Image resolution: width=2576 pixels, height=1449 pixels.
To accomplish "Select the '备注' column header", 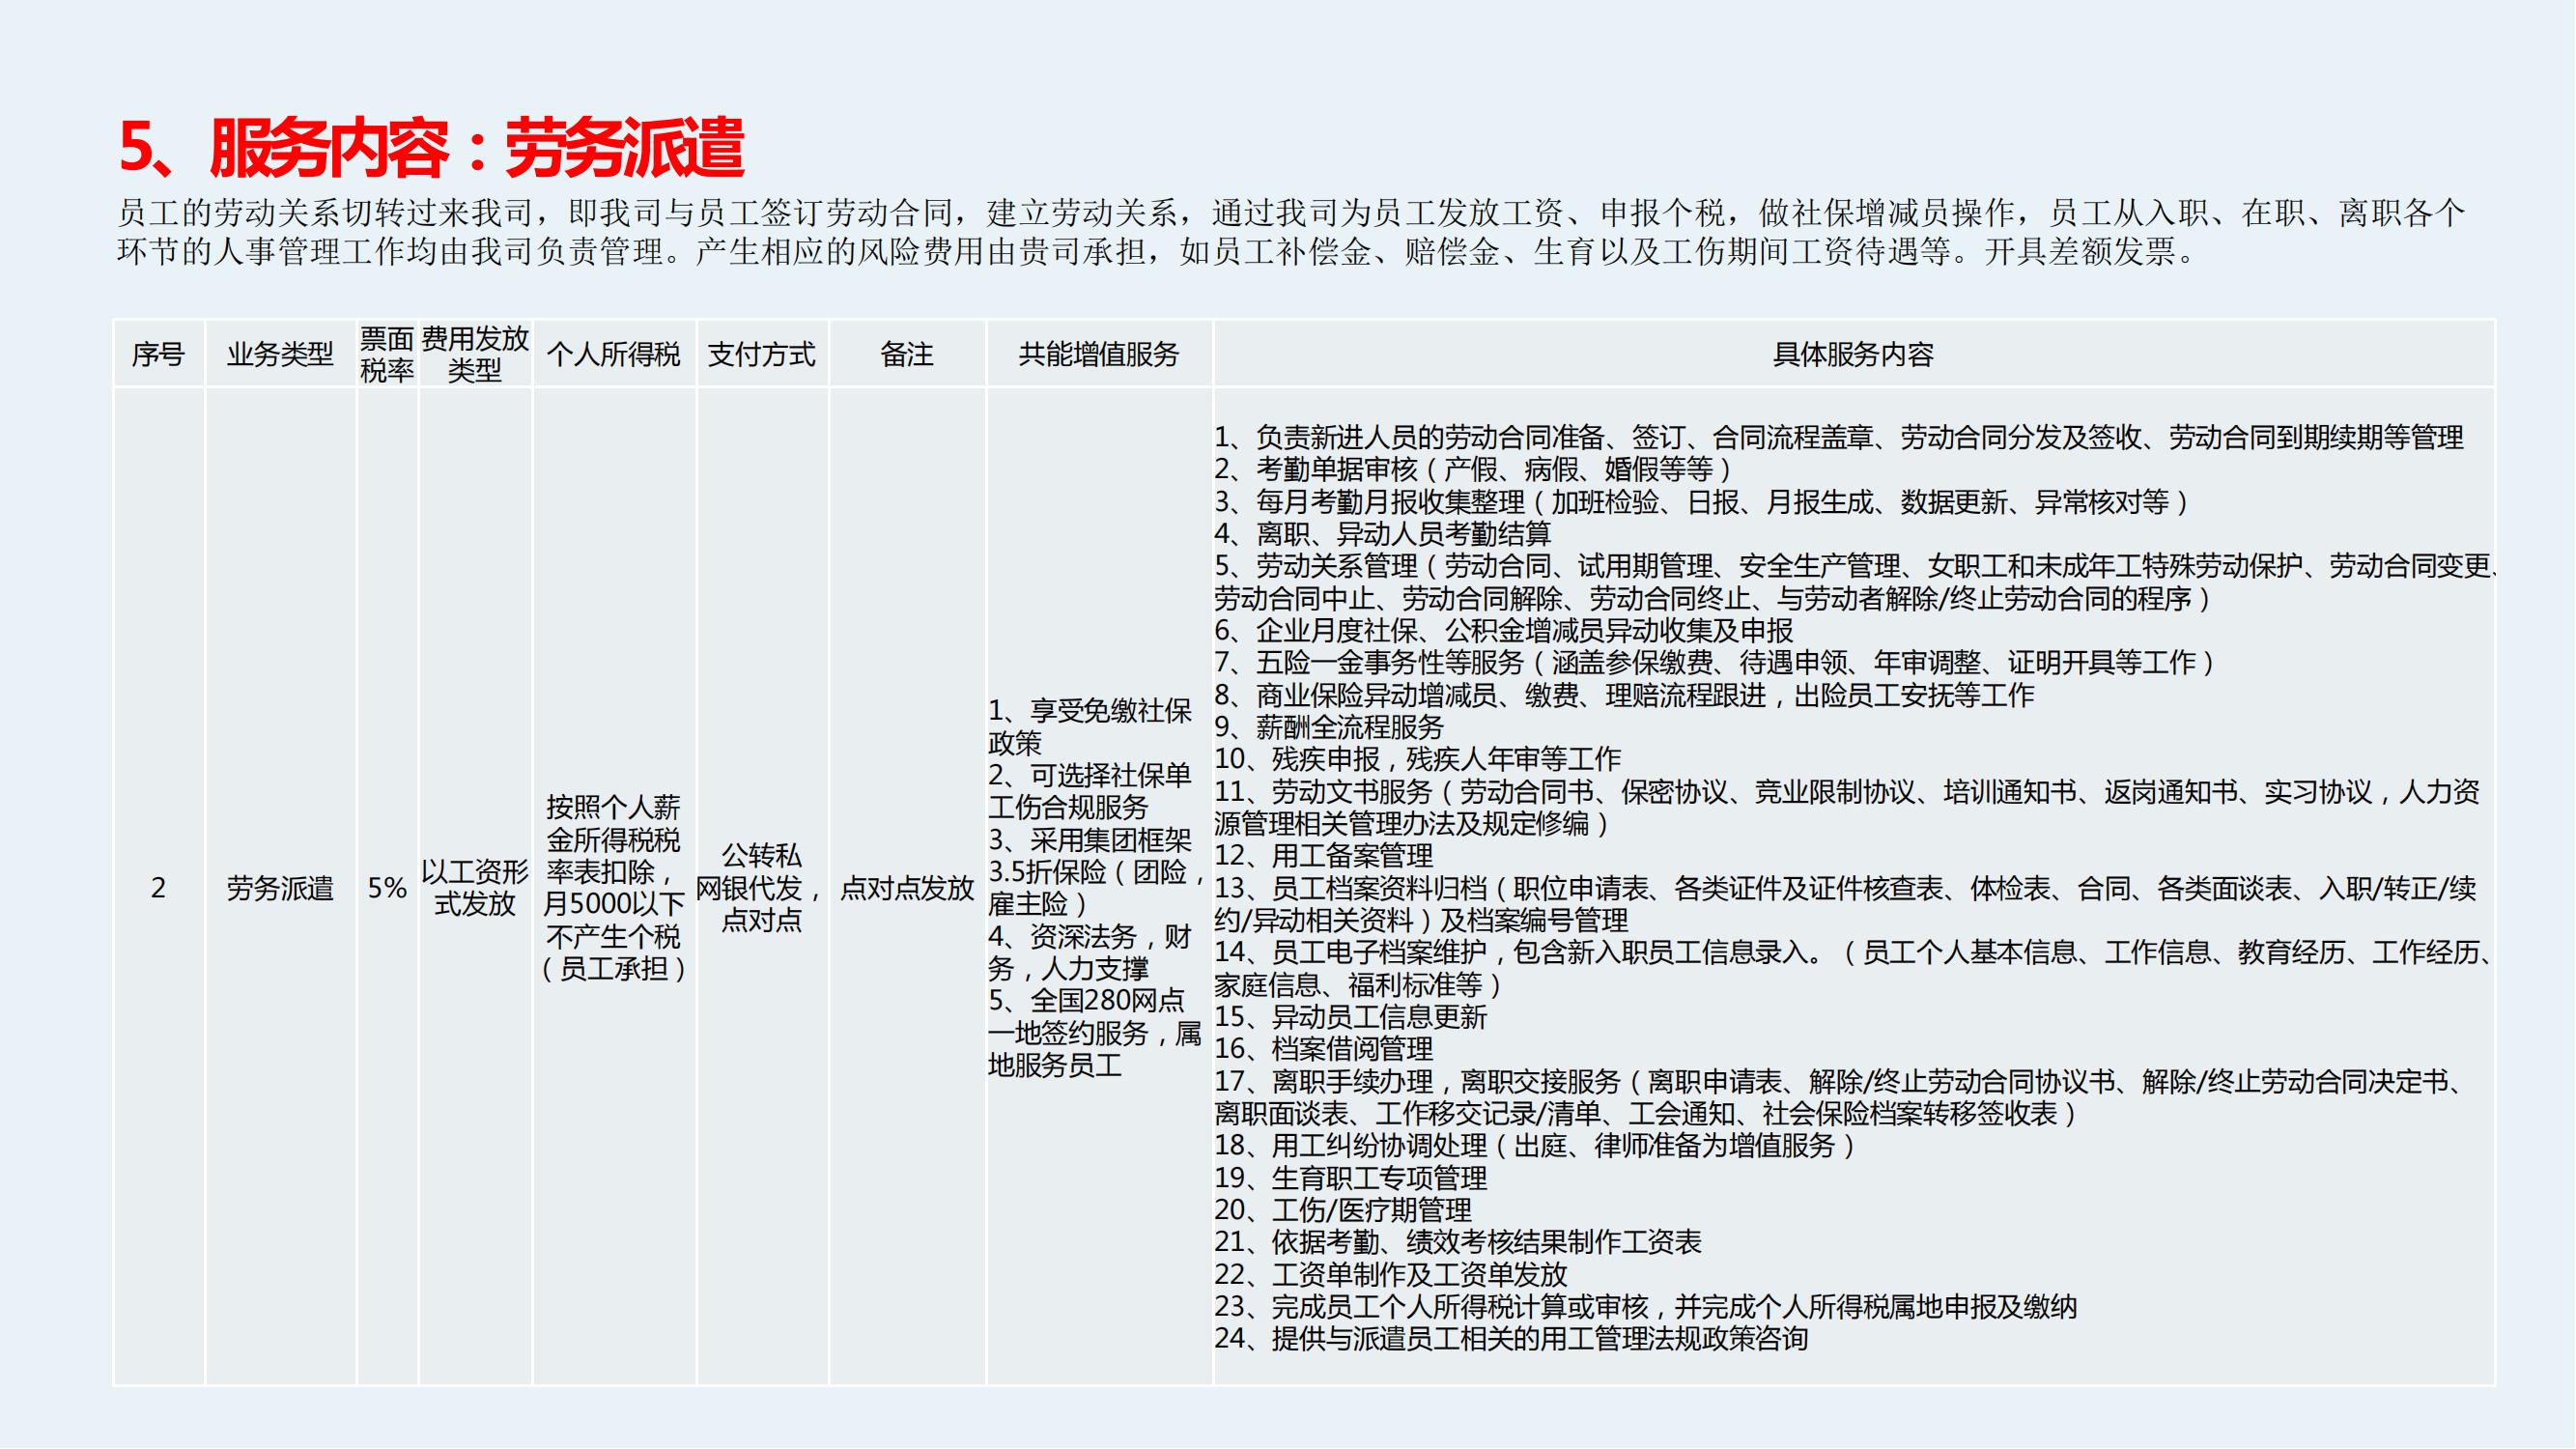I will (907, 354).
